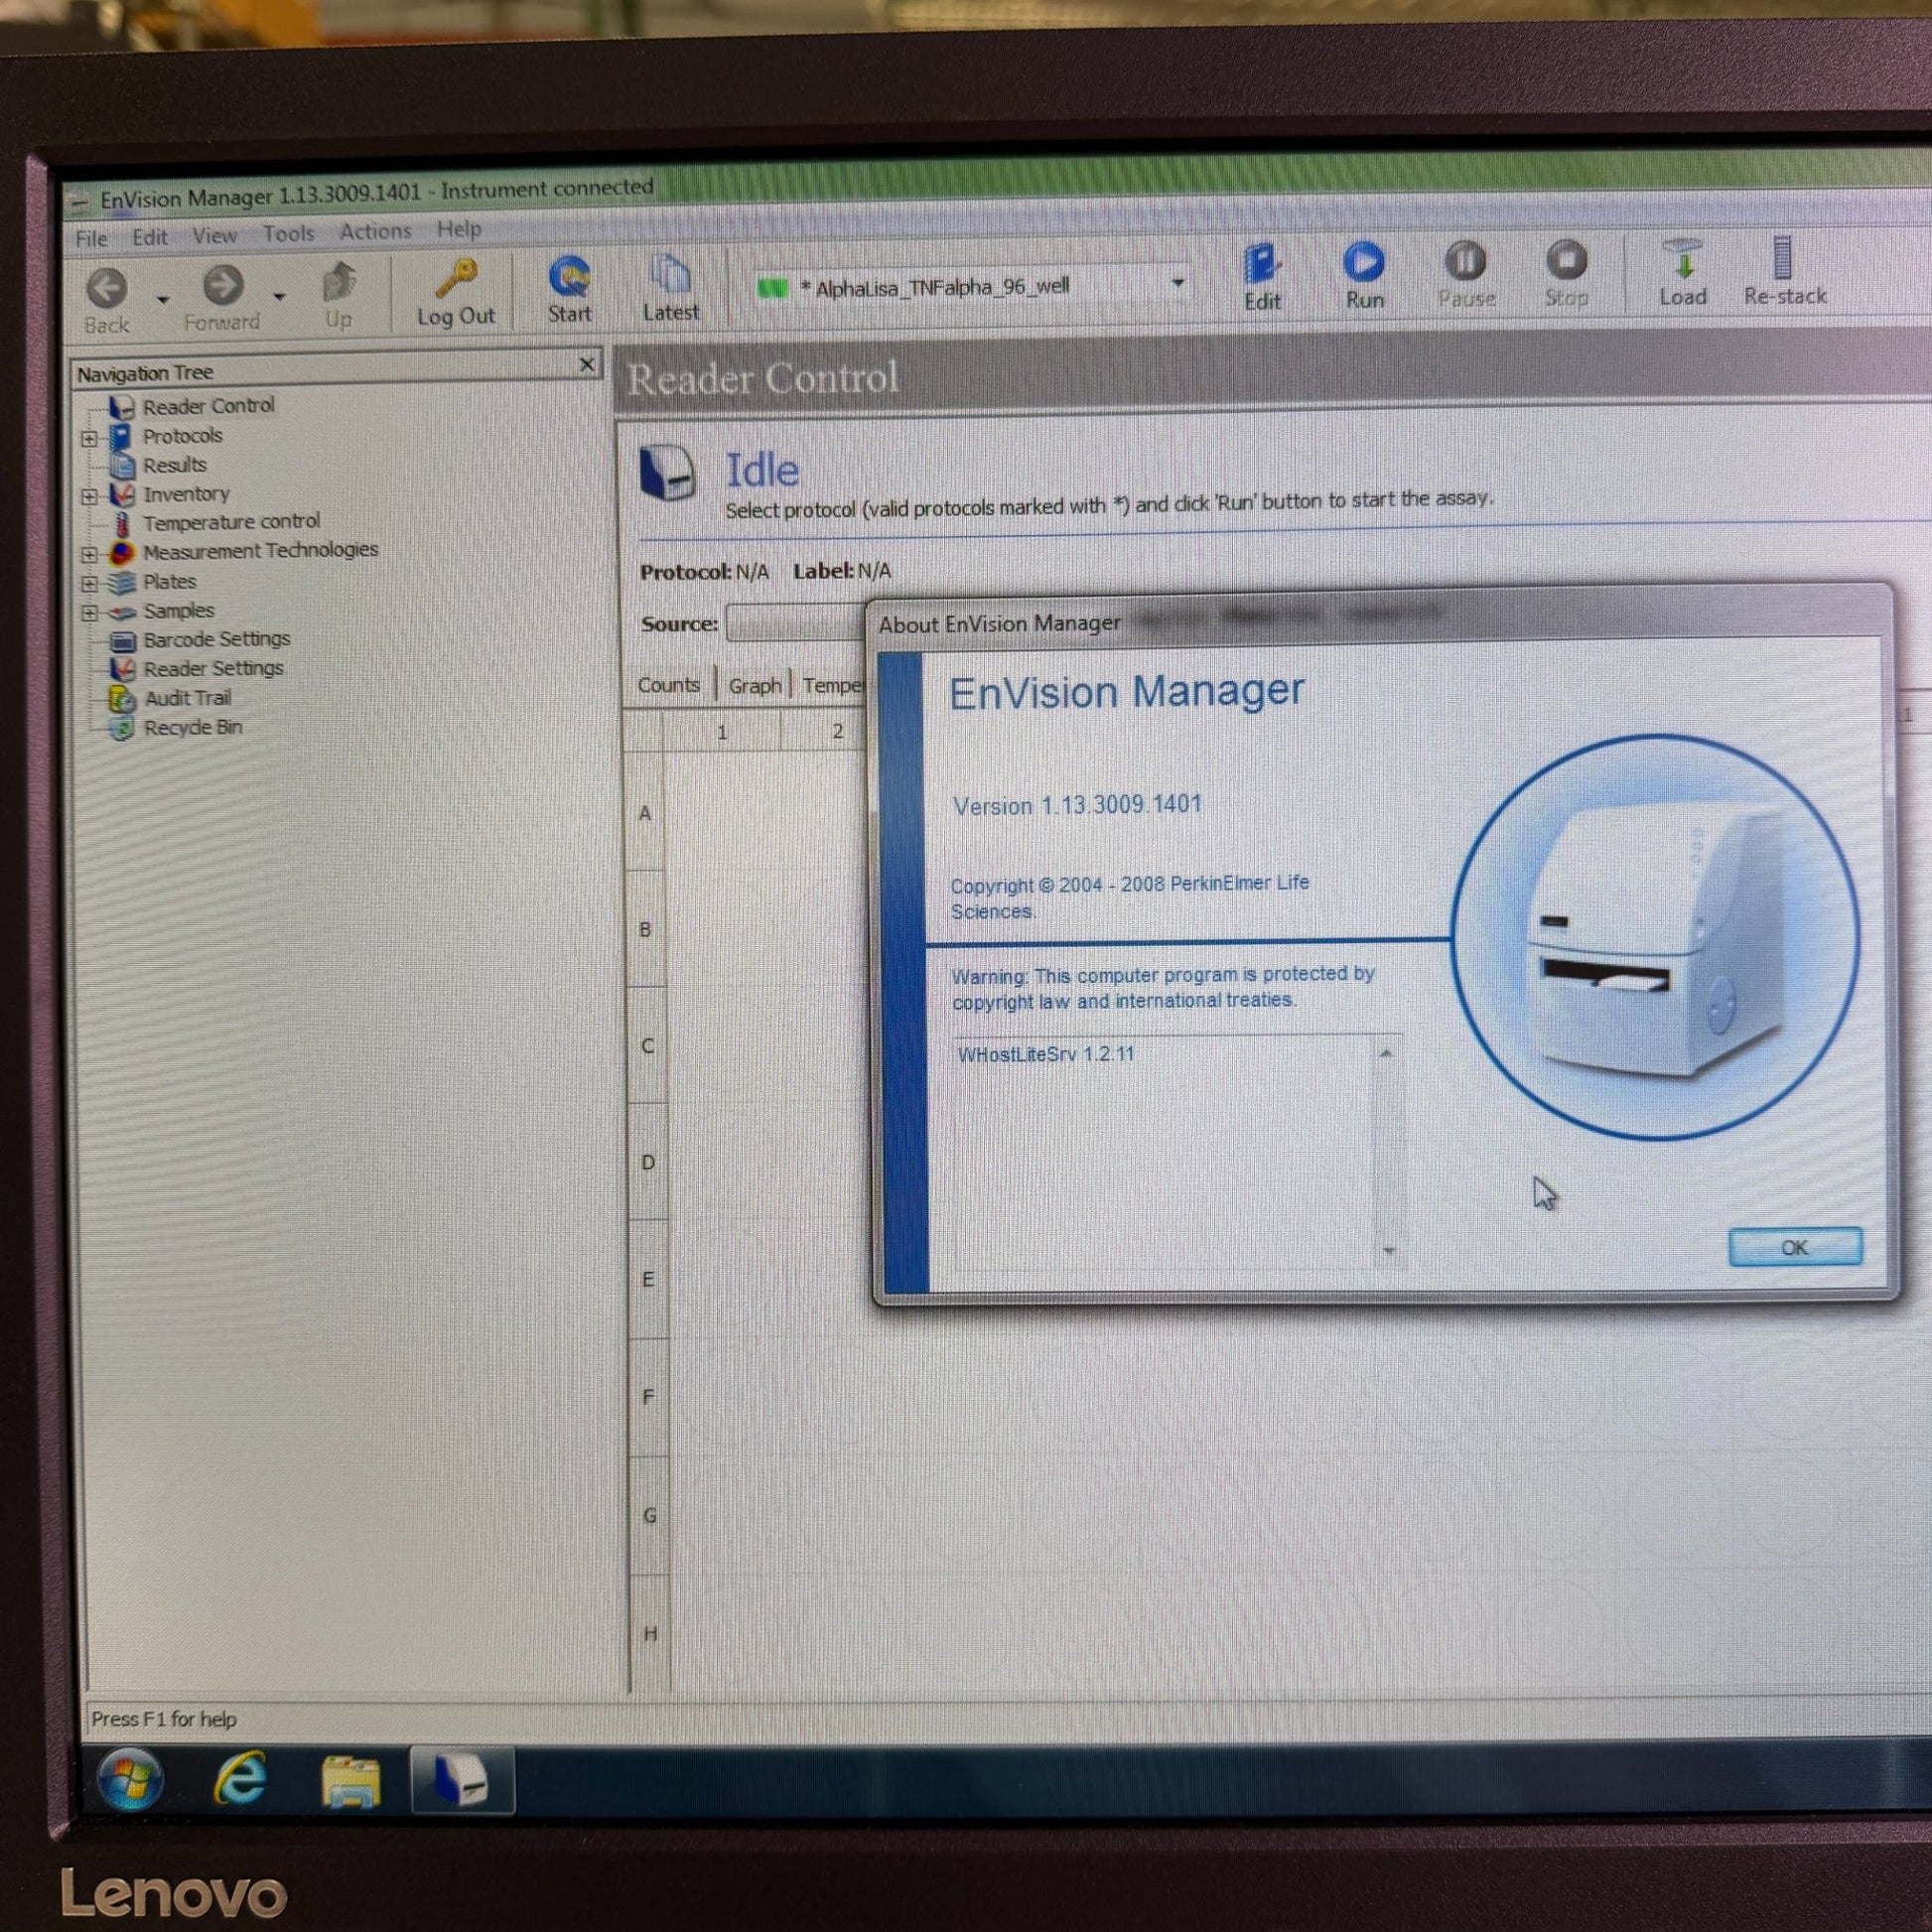This screenshot has height=1932, width=1932.
Task: Select Samples in navigation tree
Action: click(x=178, y=611)
